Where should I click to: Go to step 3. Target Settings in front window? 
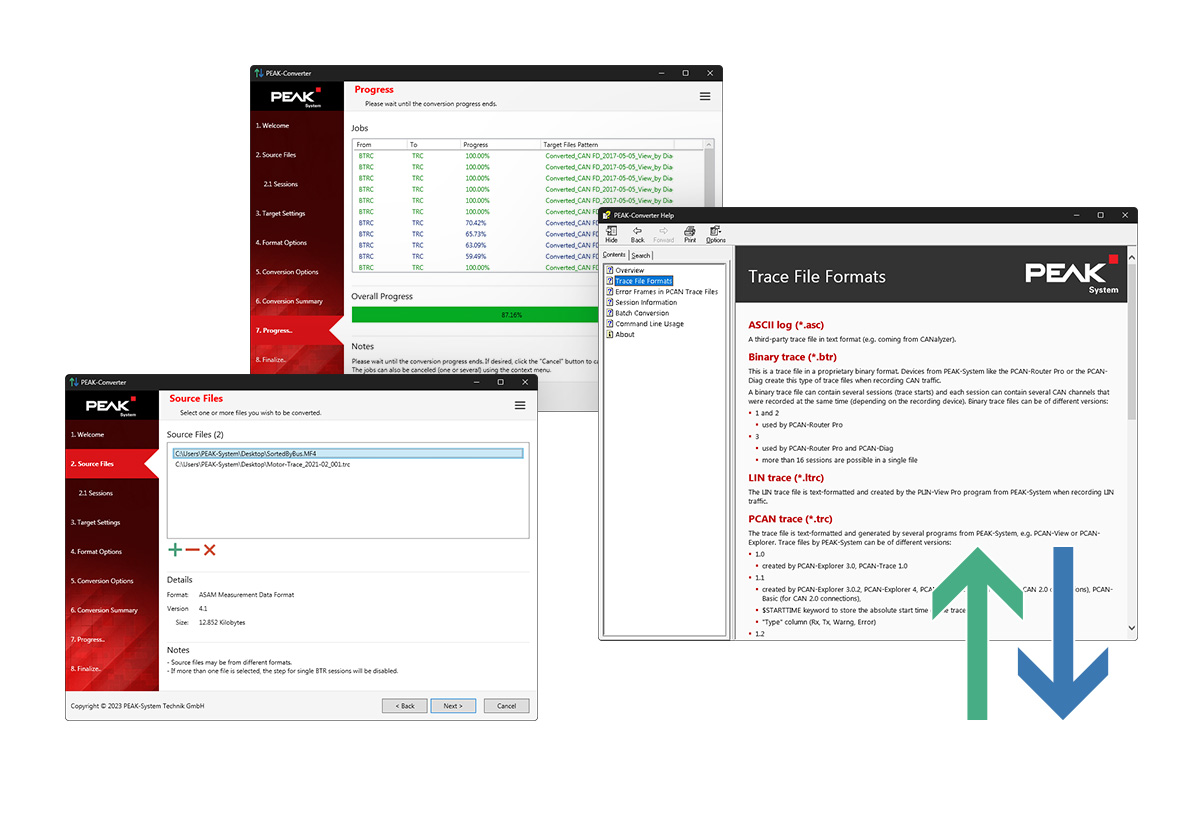95,522
